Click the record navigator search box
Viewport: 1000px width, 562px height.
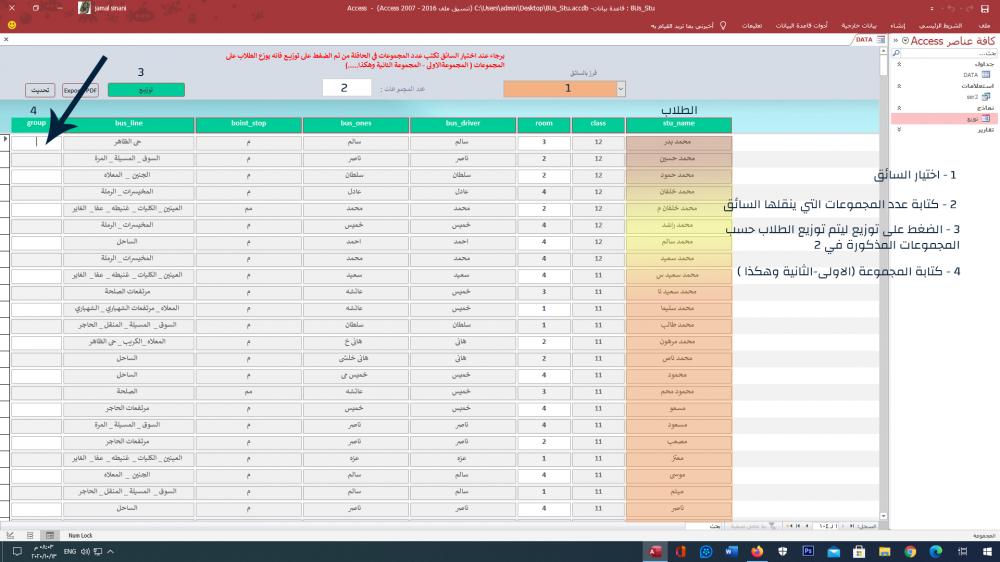tap(704, 526)
